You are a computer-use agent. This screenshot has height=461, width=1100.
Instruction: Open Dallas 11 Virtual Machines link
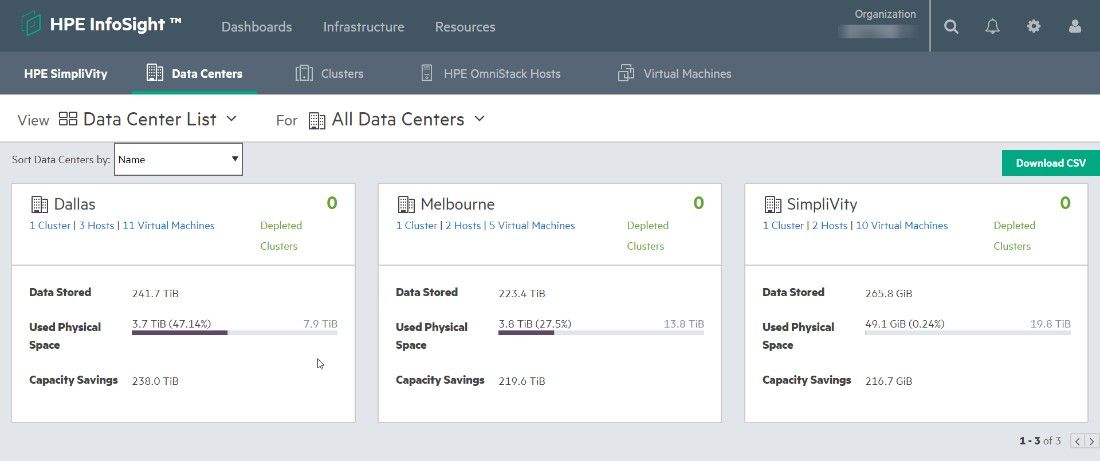(168, 225)
